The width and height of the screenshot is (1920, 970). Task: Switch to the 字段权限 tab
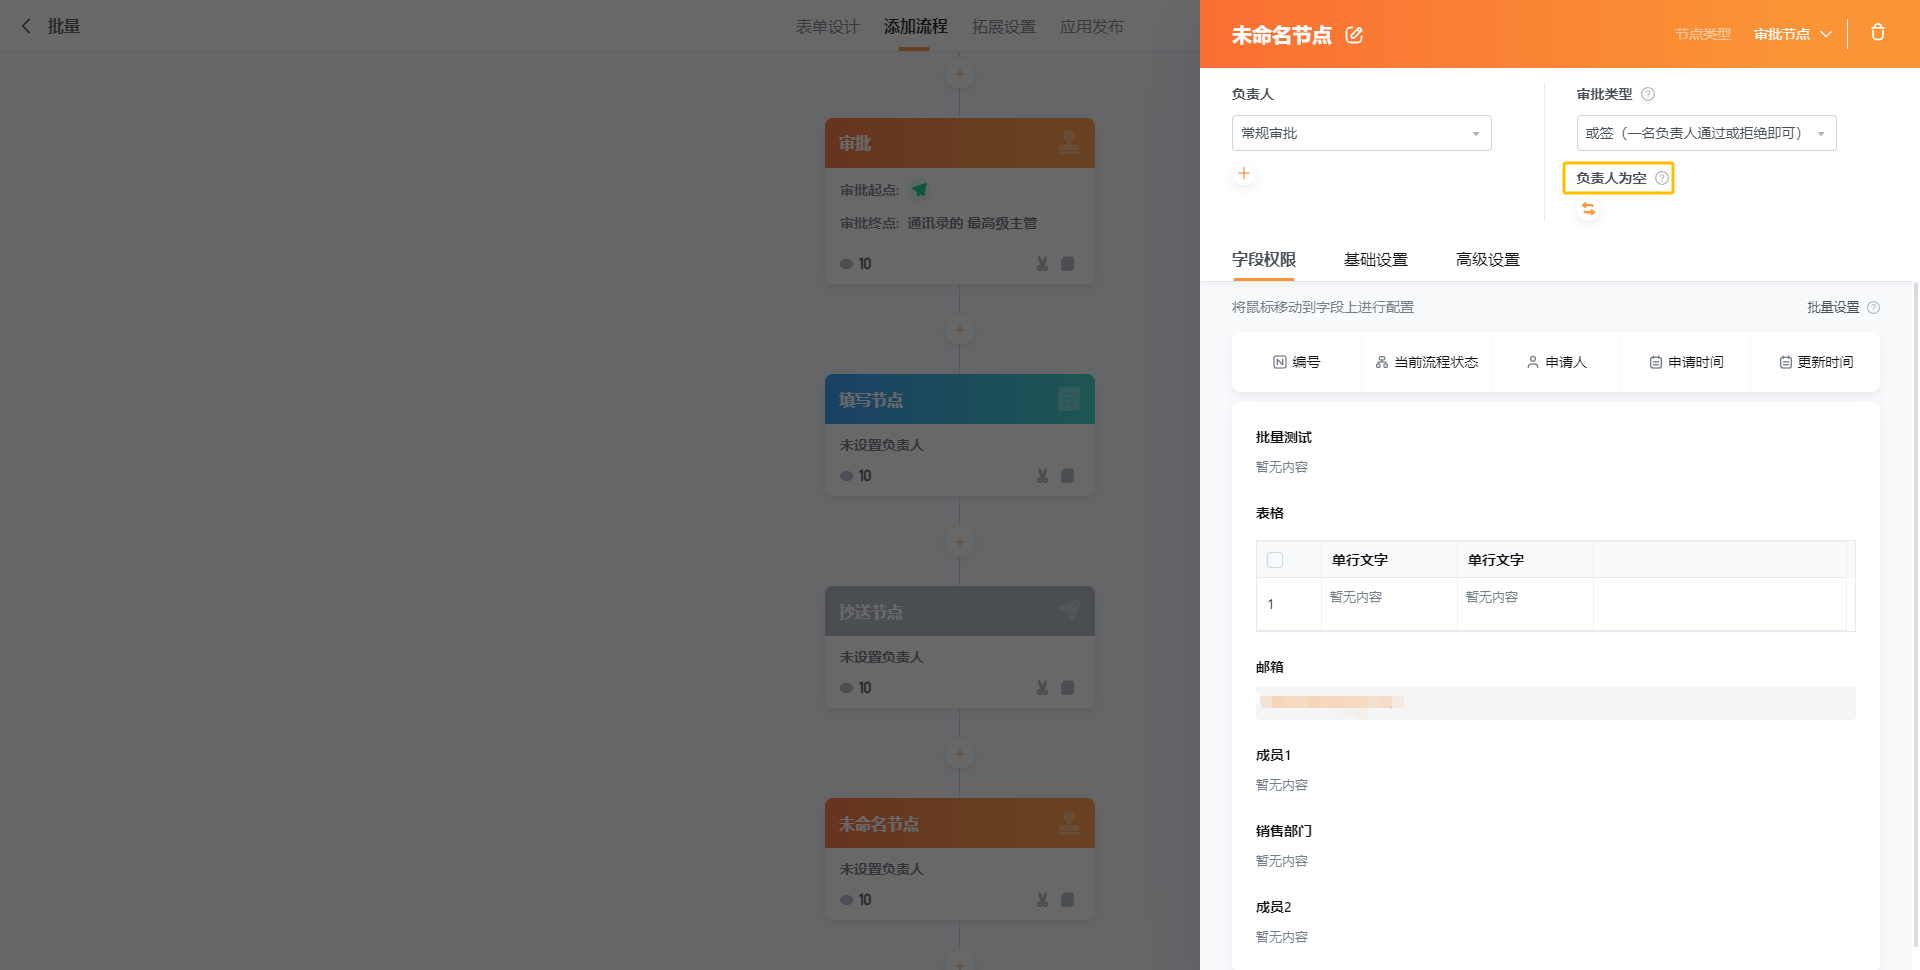(1264, 260)
